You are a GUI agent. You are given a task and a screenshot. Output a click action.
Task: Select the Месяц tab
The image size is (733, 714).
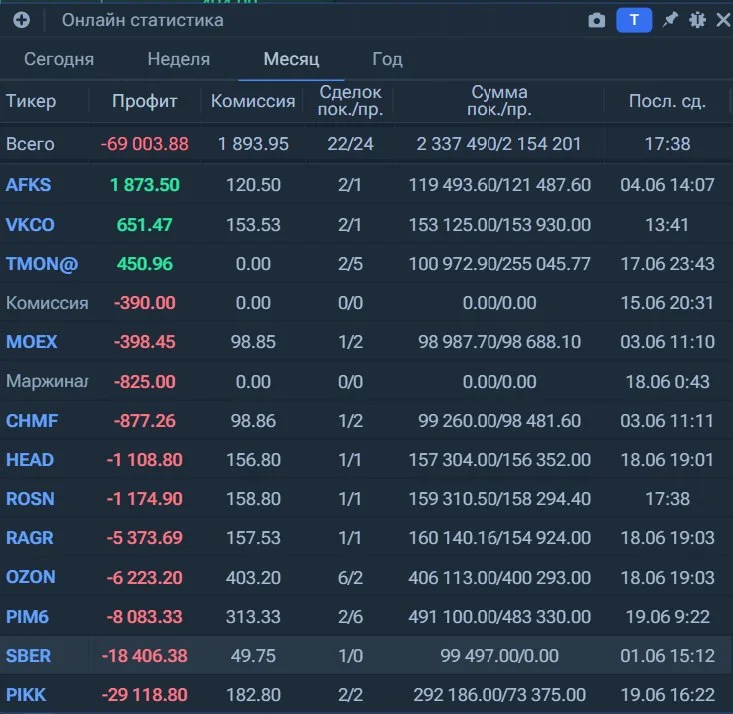pos(291,59)
